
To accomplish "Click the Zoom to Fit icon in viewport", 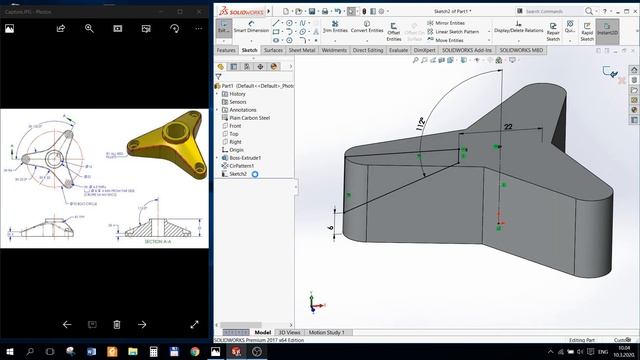I will tap(415, 60).
